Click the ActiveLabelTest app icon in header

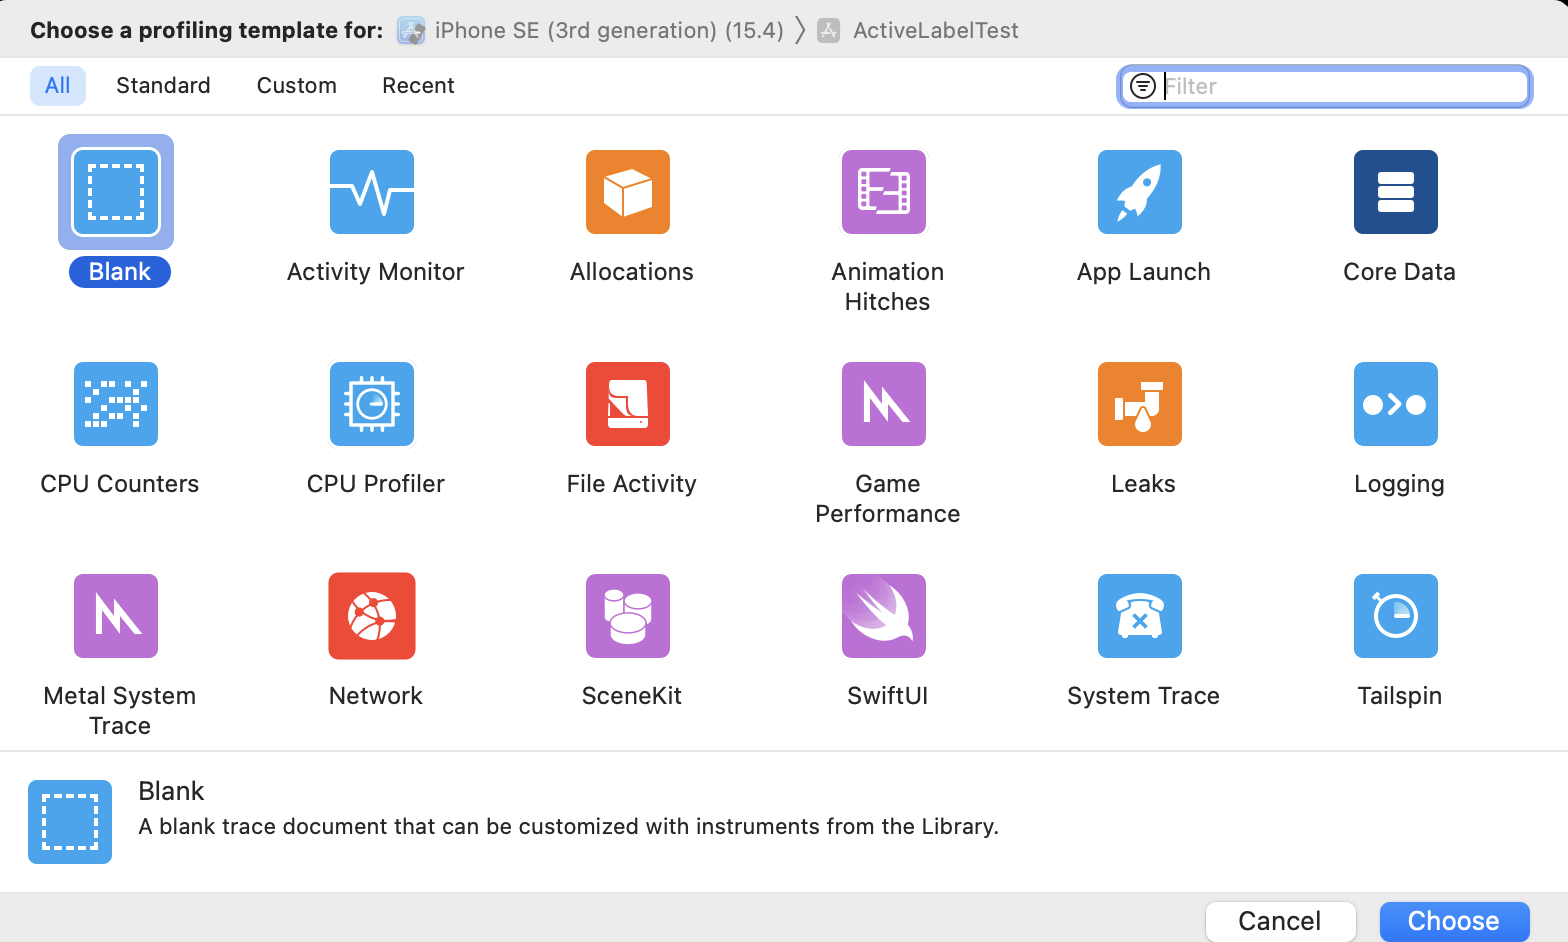[x=828, y=31]
